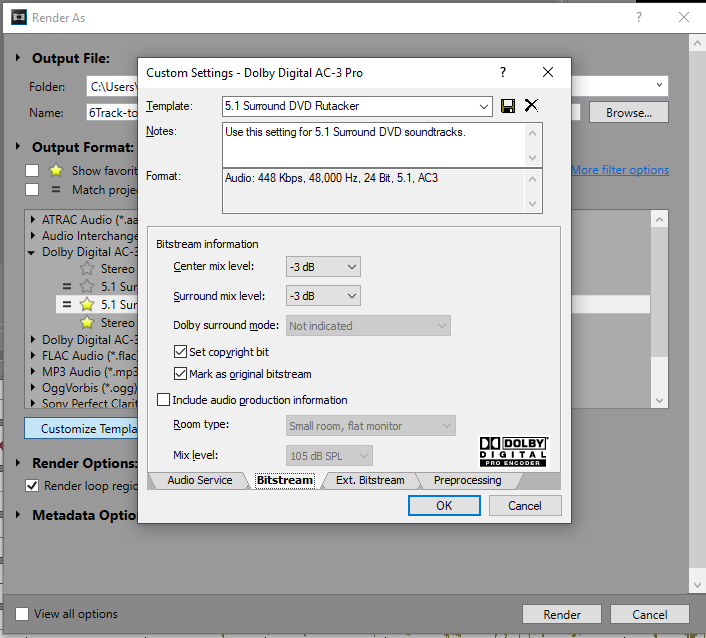706x638 pixels.
Task: Collapse Dolby Digital AC-3 tree item
Action: 32,253
